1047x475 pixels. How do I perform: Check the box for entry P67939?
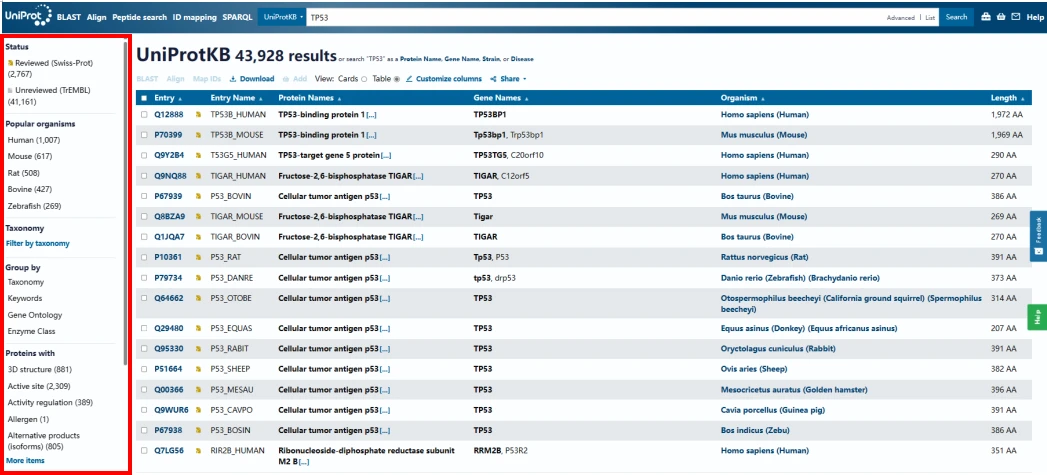coord(144,196)
